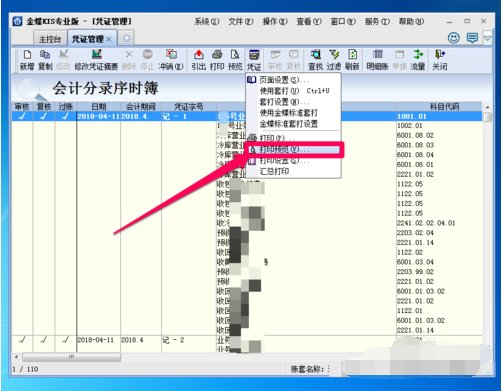Close the 凭证管理 tab
This screenshot has width=502, height=391.
click(x=109, y=39)
